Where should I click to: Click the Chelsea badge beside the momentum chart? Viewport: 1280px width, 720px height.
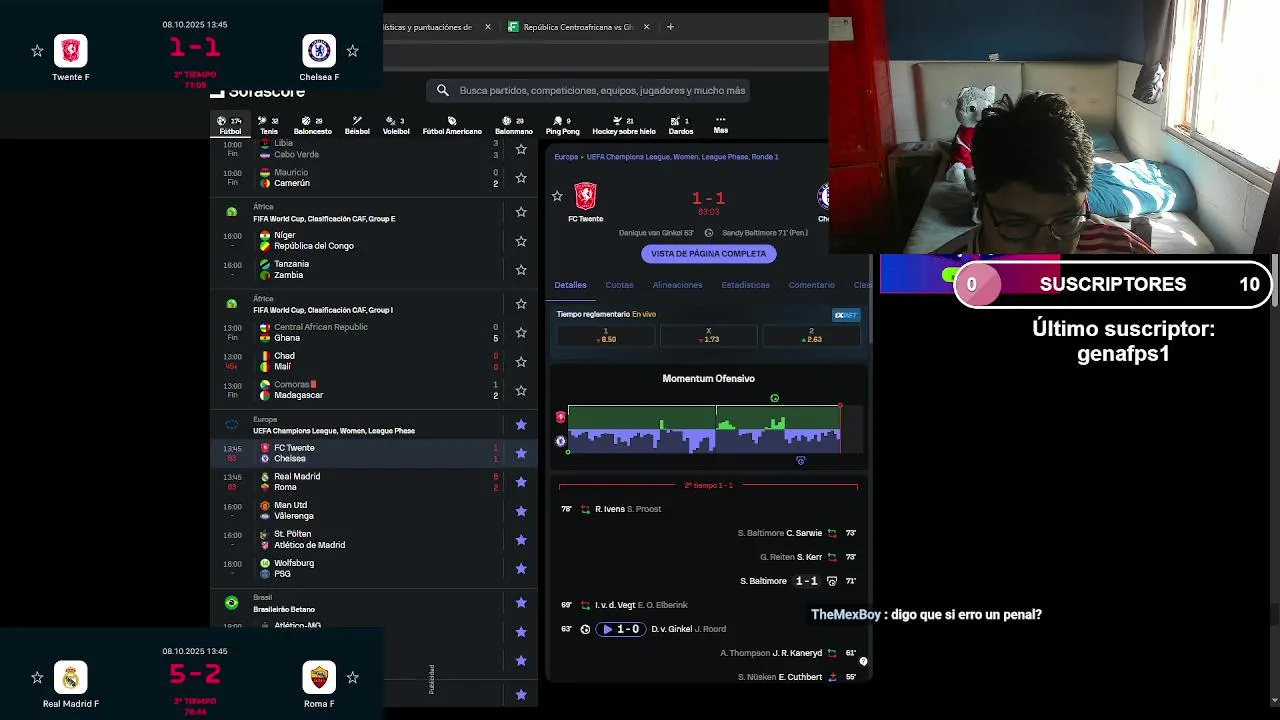560,441
